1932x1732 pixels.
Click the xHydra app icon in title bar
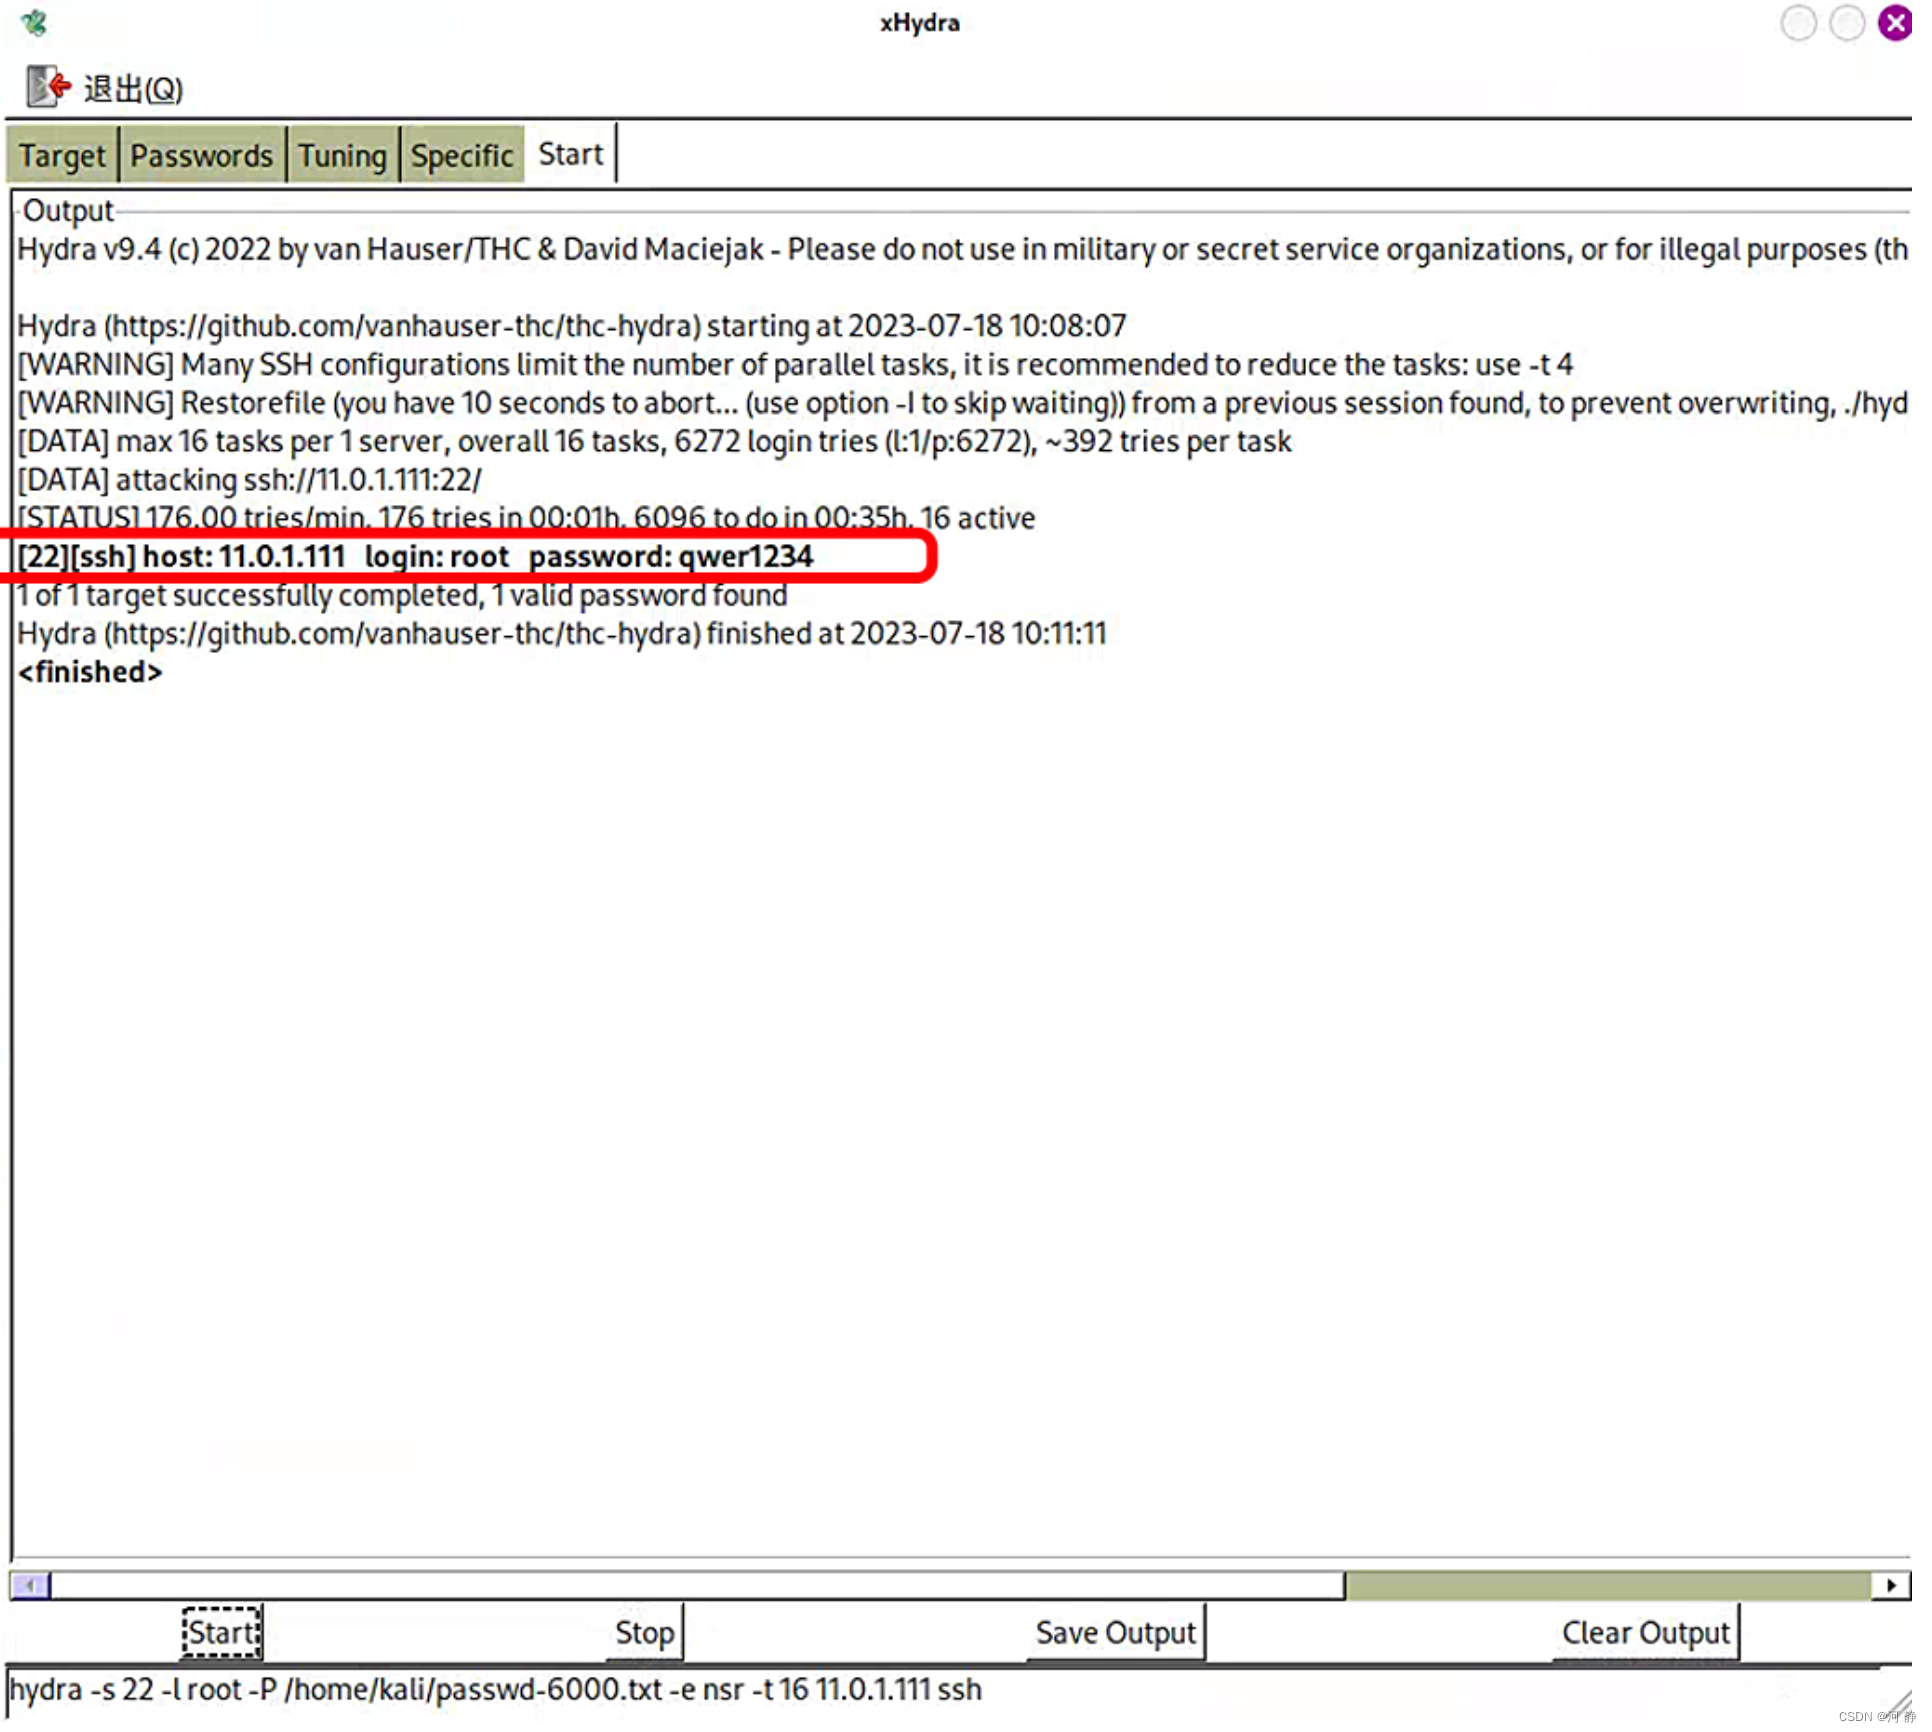point(34,22)
